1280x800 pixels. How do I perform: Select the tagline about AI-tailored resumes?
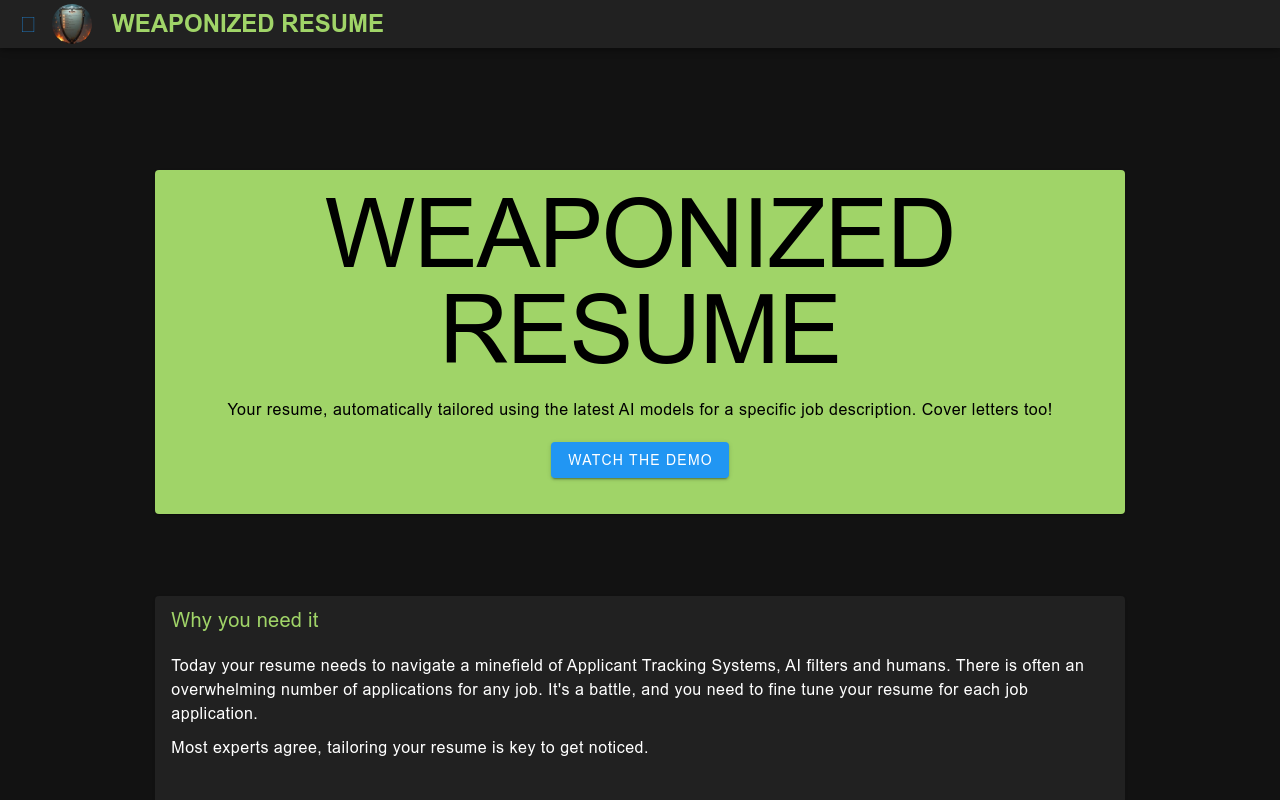coord(640,409)
